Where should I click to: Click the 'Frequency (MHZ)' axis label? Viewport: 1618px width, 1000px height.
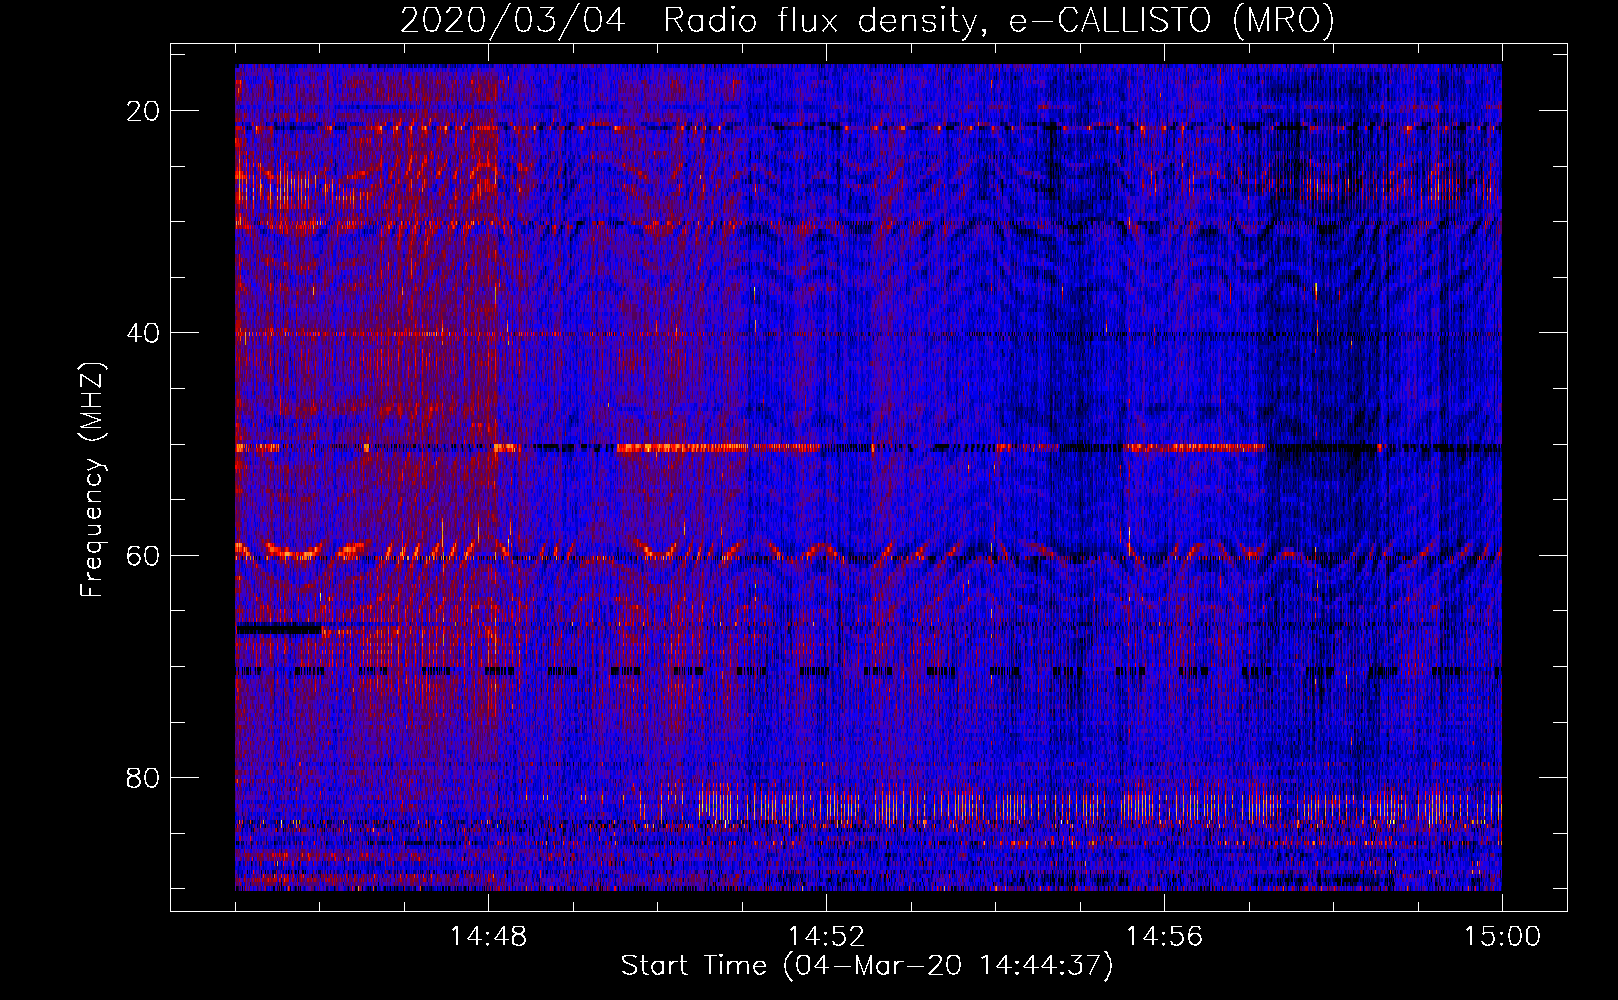(92, 480)
